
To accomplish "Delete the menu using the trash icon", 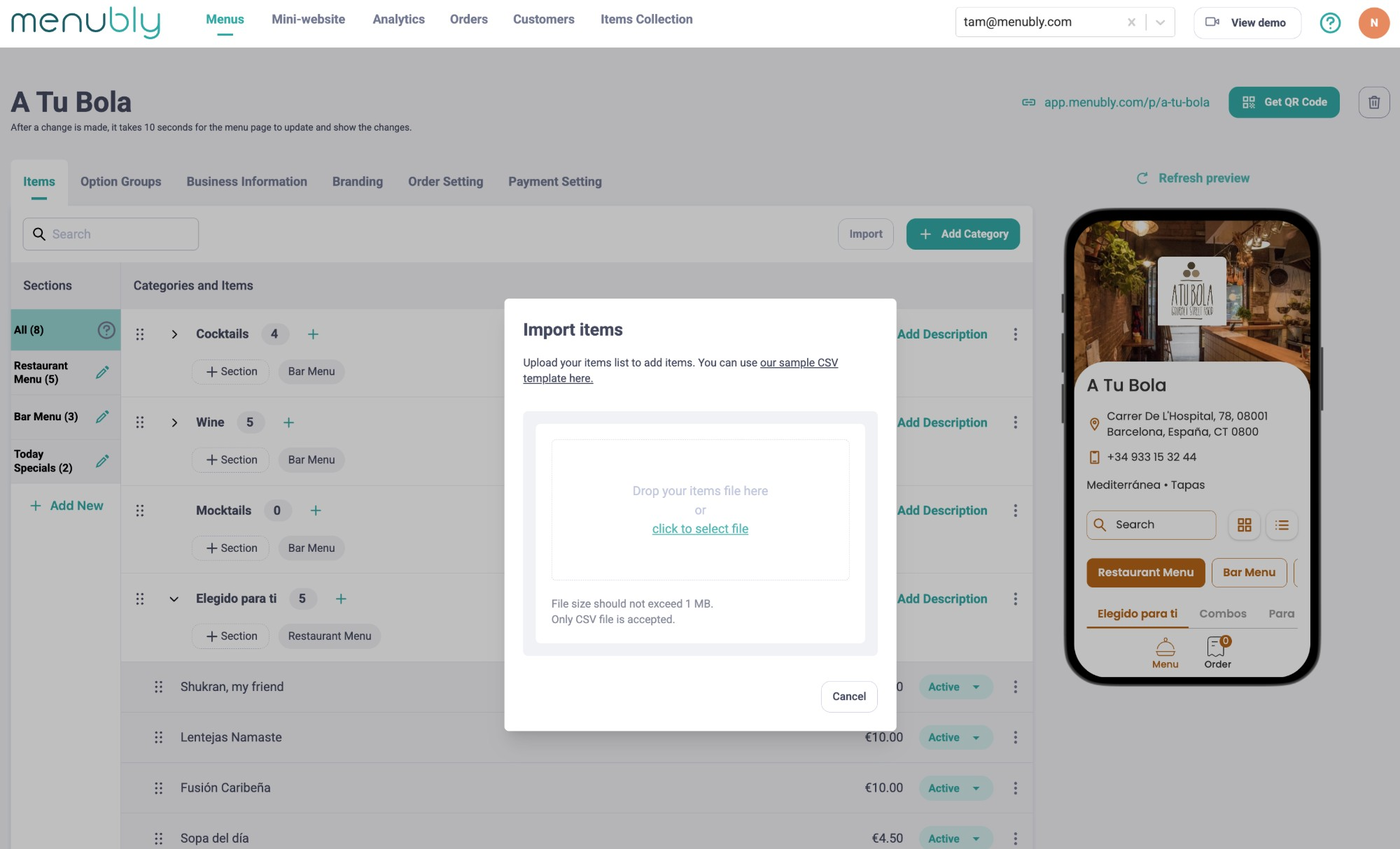I will coord(1374,102).
